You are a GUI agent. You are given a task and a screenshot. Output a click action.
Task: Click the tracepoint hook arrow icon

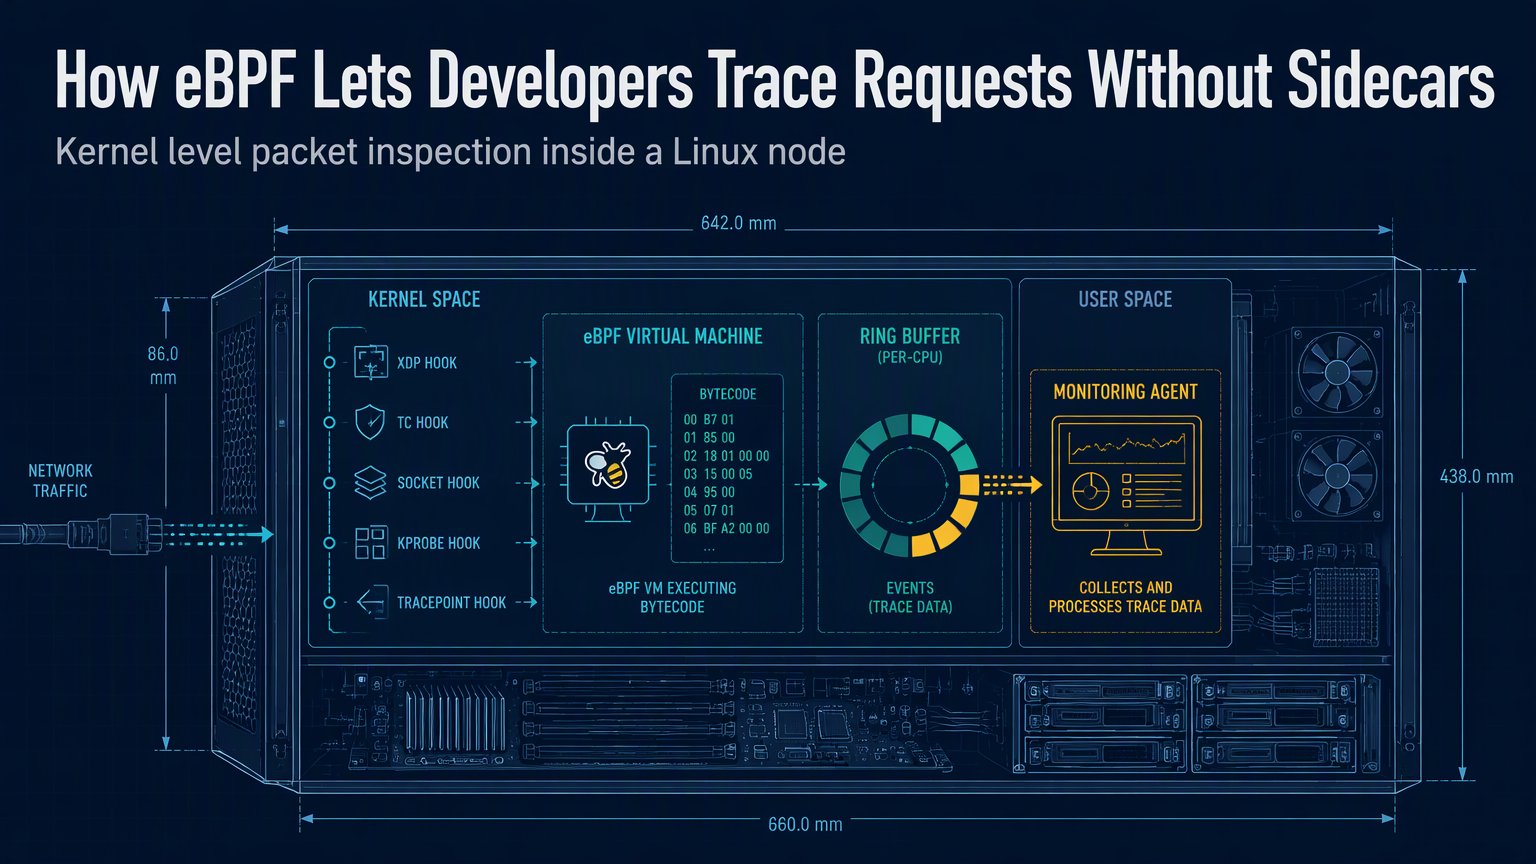pyautogui.click(x=372, y=602)
